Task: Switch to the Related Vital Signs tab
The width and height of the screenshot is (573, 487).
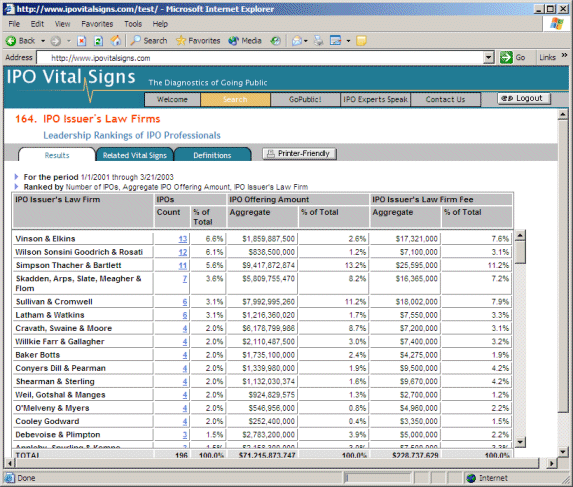Action: coord(134,155)
